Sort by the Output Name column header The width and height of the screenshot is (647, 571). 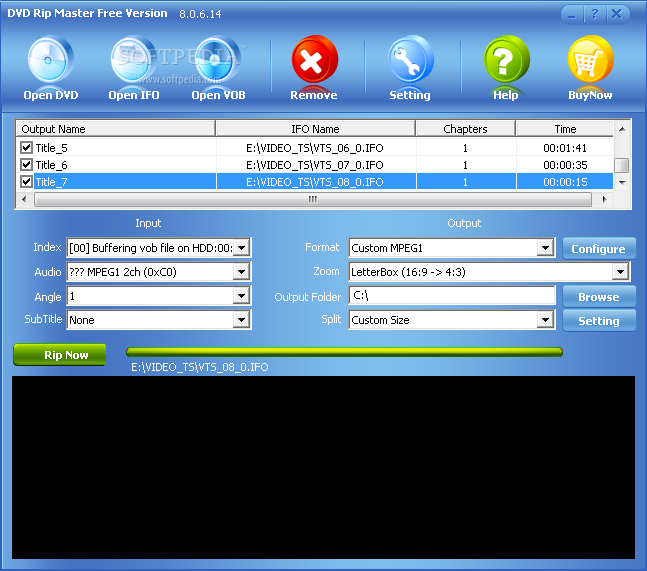tap(116, 129)
